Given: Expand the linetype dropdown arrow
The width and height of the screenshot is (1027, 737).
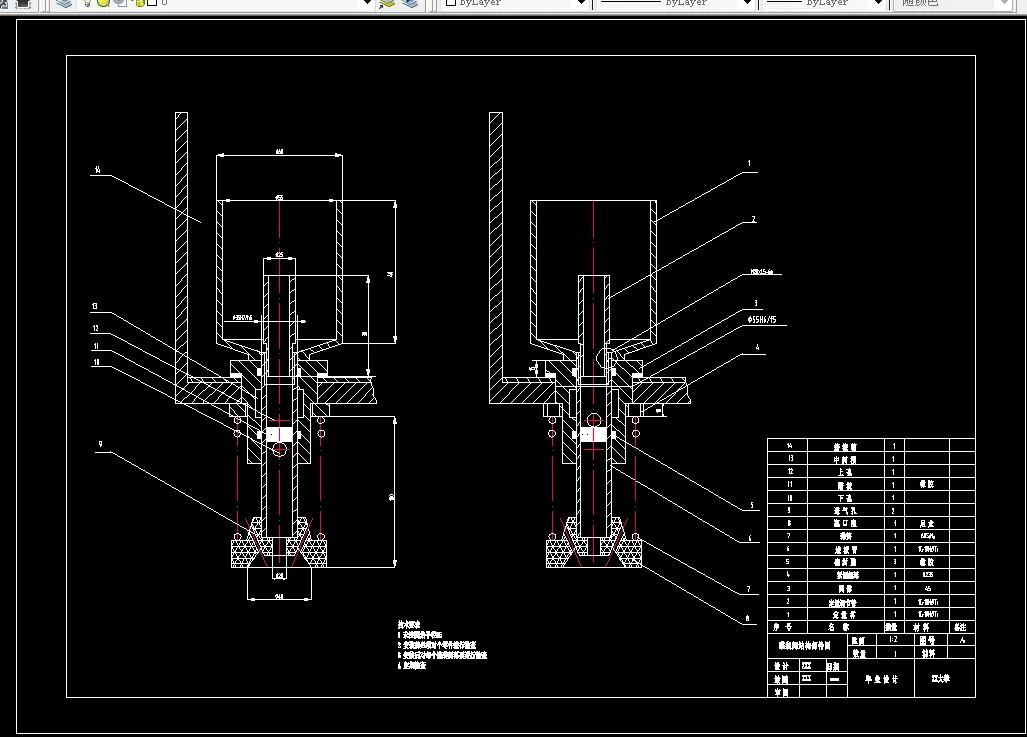Looking at the screenshot, I should pyautogui.click(x=747, y=3).
